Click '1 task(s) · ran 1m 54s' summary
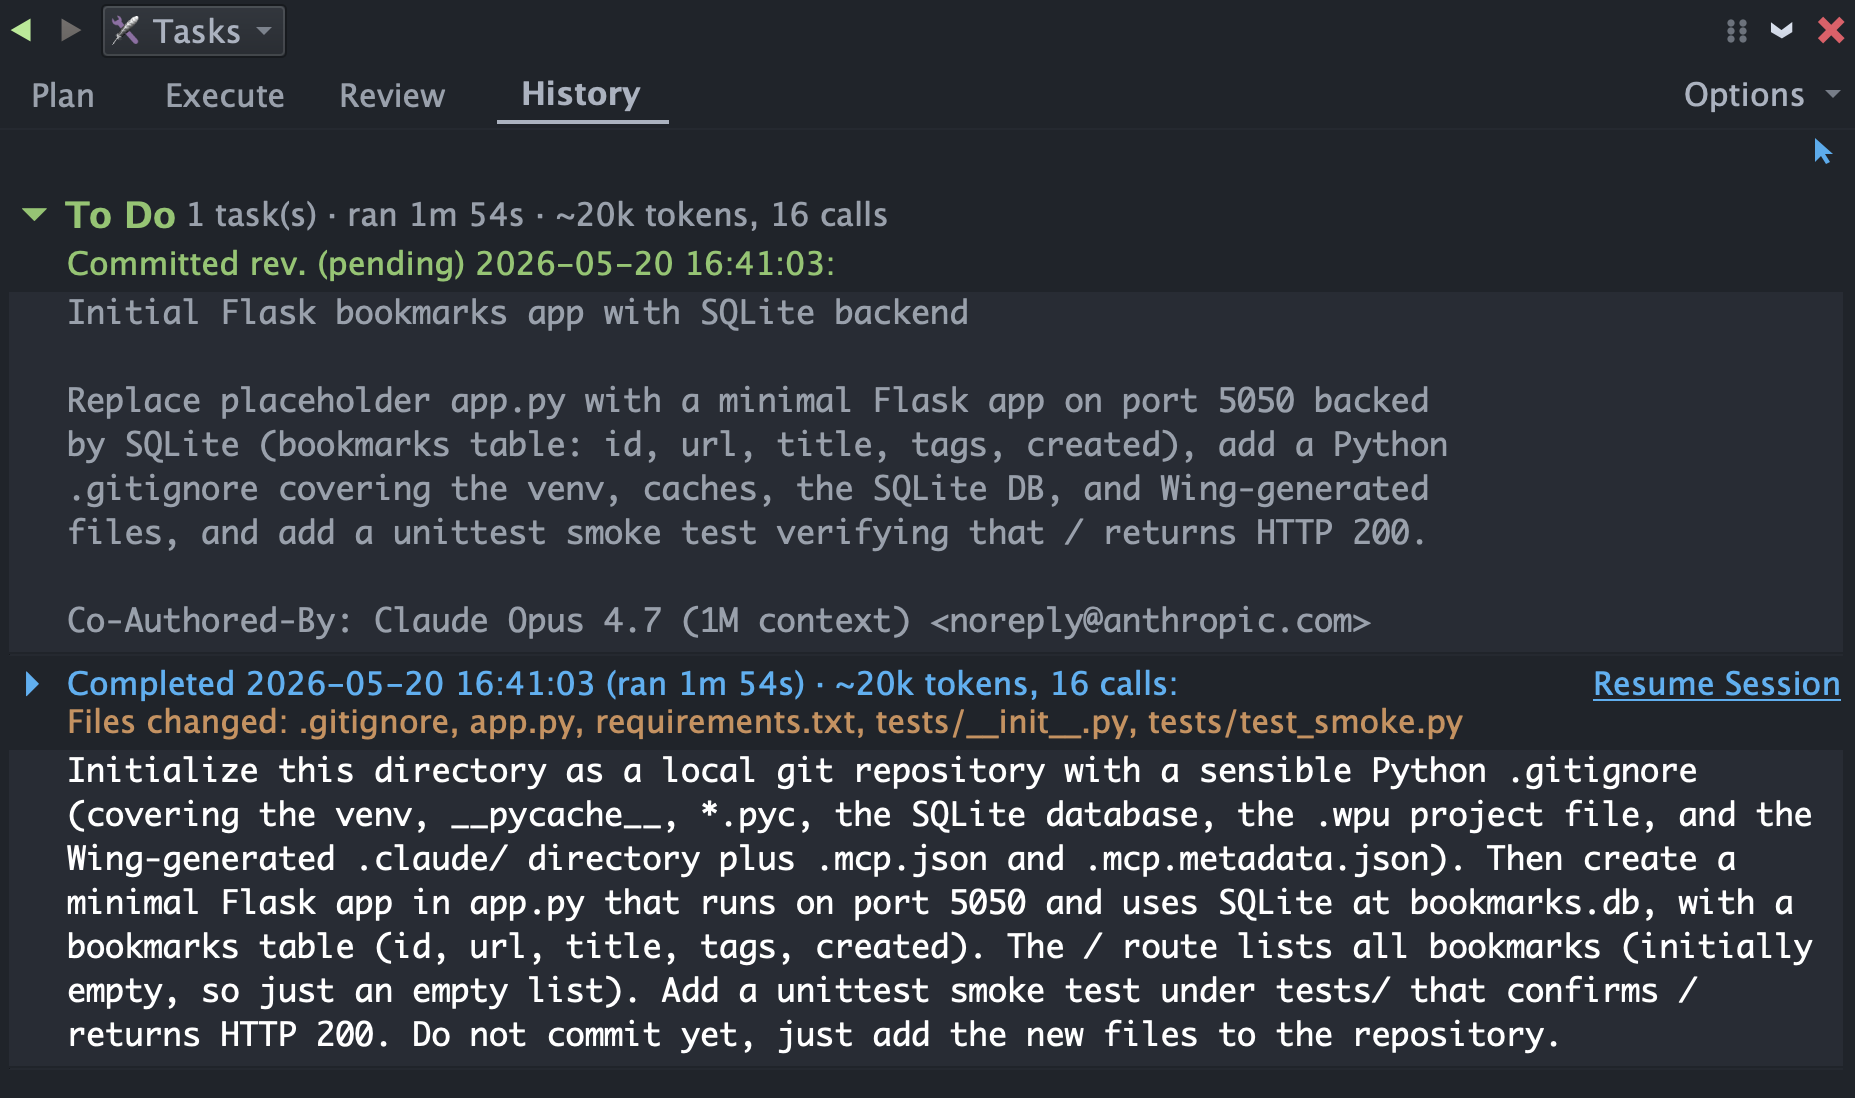The width and height of the screenshot is (1855, 1098). [x=538, y=215]
